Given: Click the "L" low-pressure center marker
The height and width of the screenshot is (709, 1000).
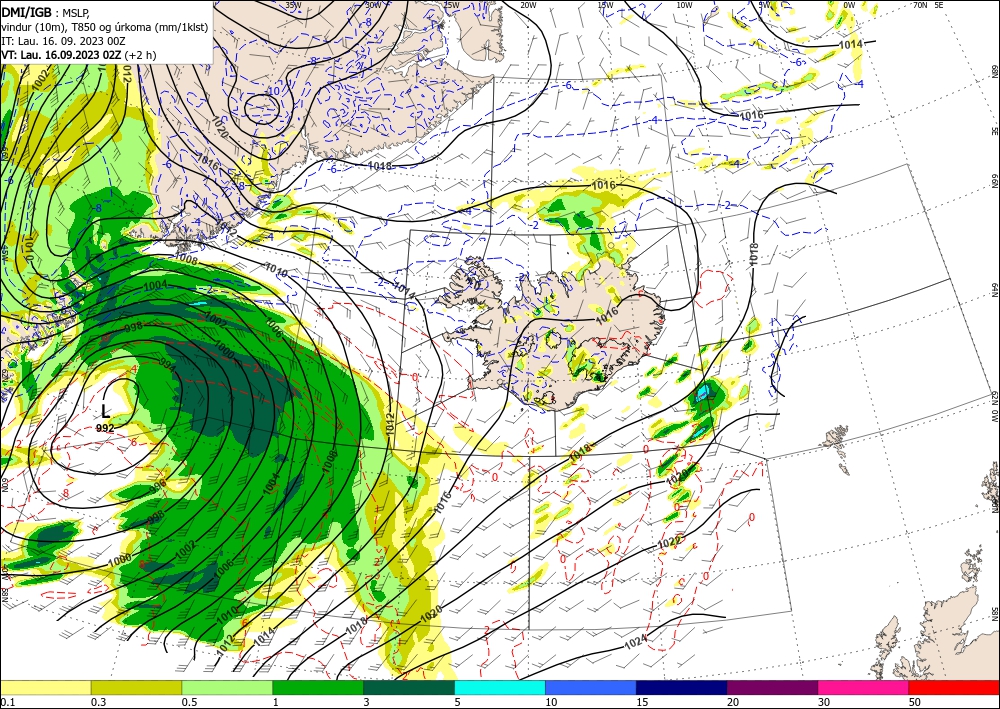Looking at the screenshot, I should pyautogui.click(x=106, y=411).
